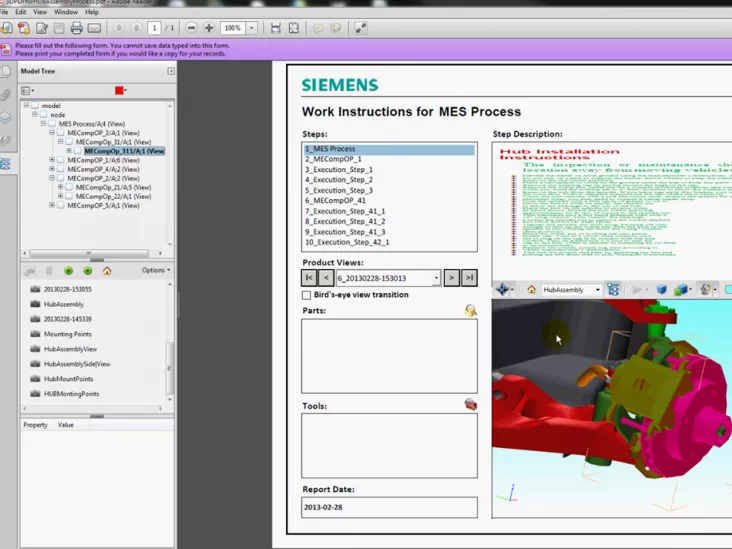Click the first green view arrow button

pos(69,270)
